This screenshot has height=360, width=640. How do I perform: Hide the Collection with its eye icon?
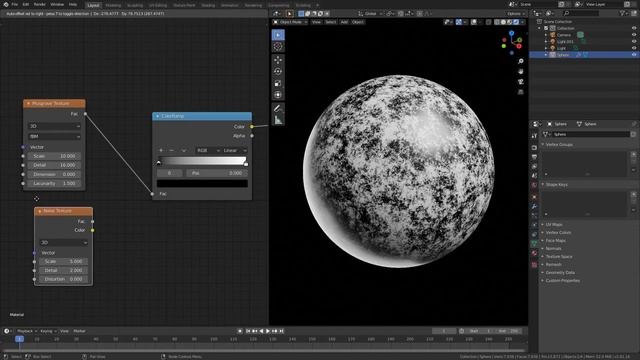coord(634,28)
